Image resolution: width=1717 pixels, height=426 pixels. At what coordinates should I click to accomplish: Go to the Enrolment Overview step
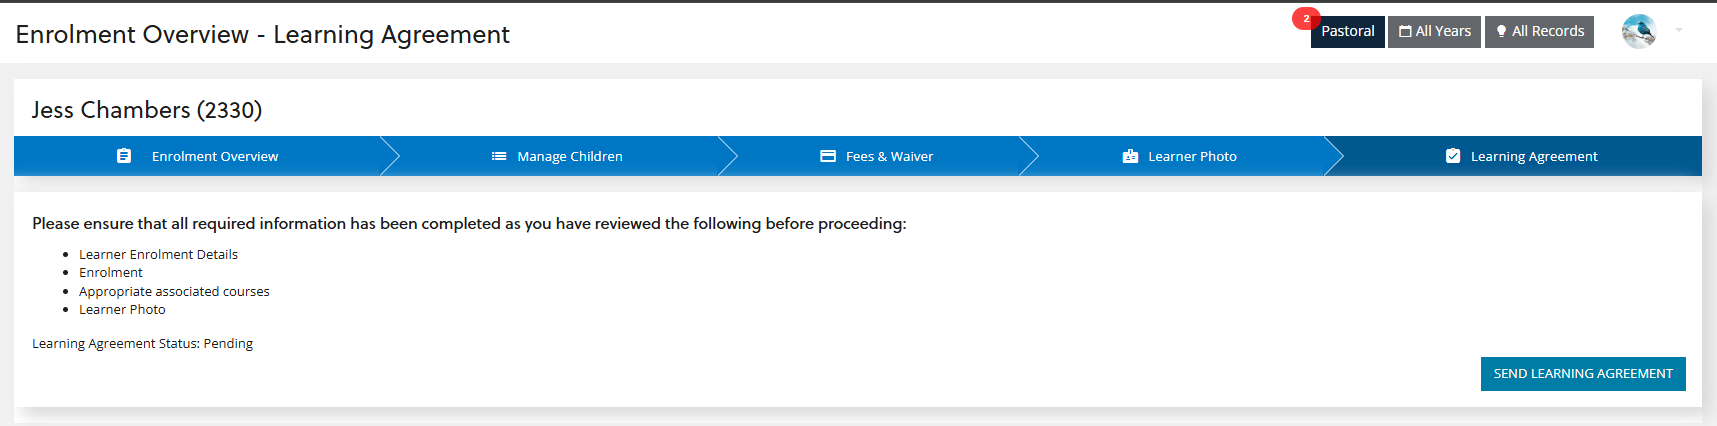coord(215,156)
